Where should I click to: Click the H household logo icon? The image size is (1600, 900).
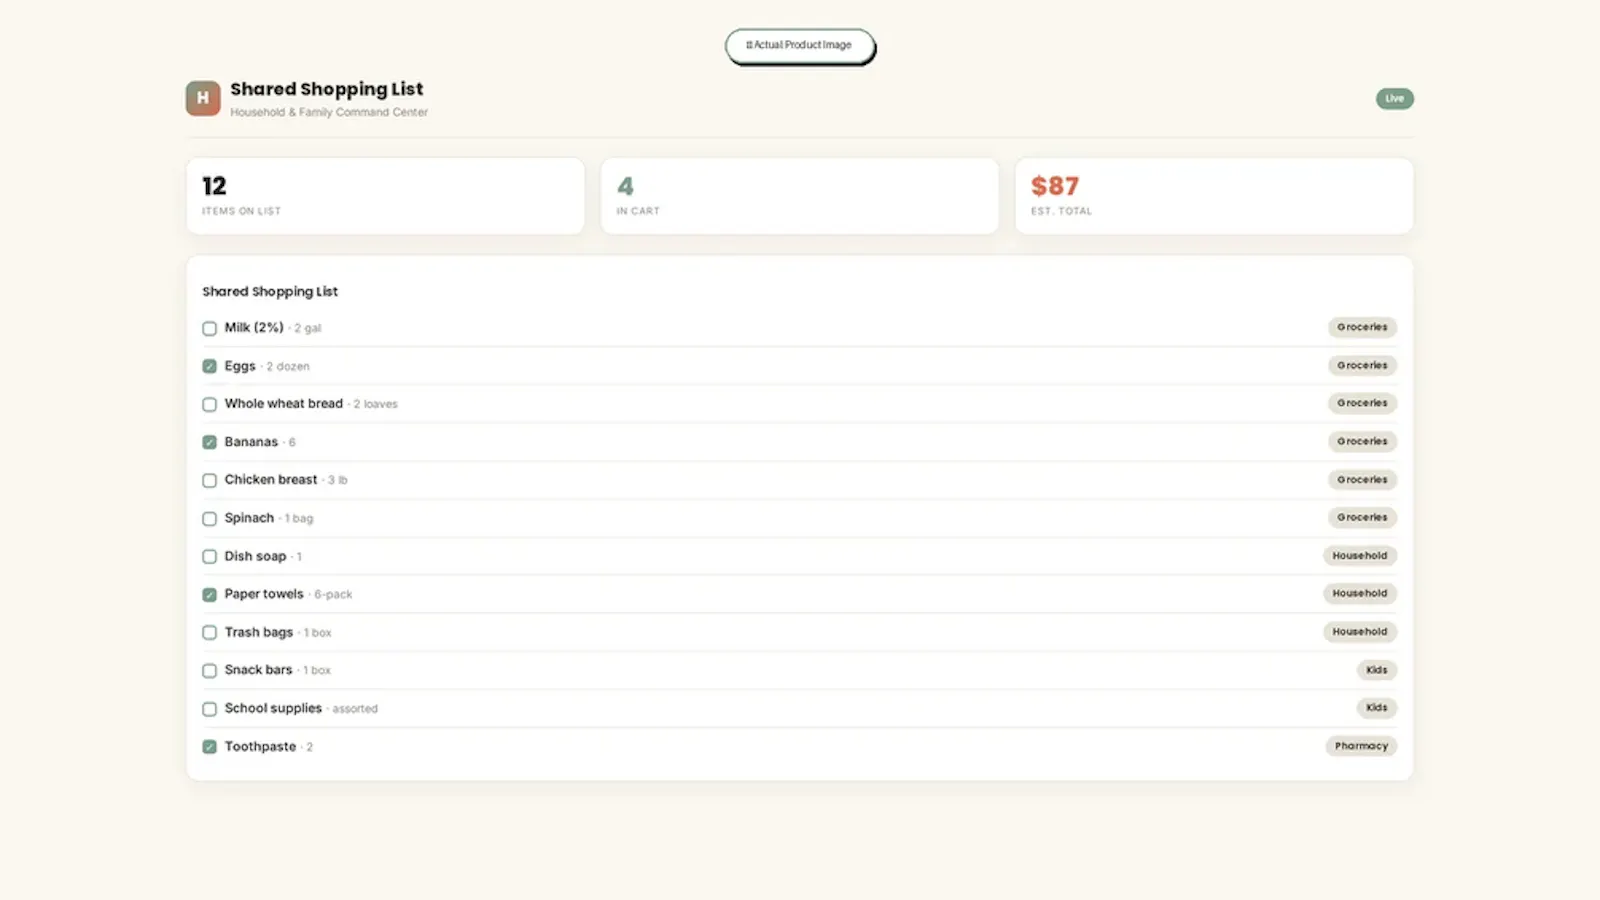tap(203, 98)
